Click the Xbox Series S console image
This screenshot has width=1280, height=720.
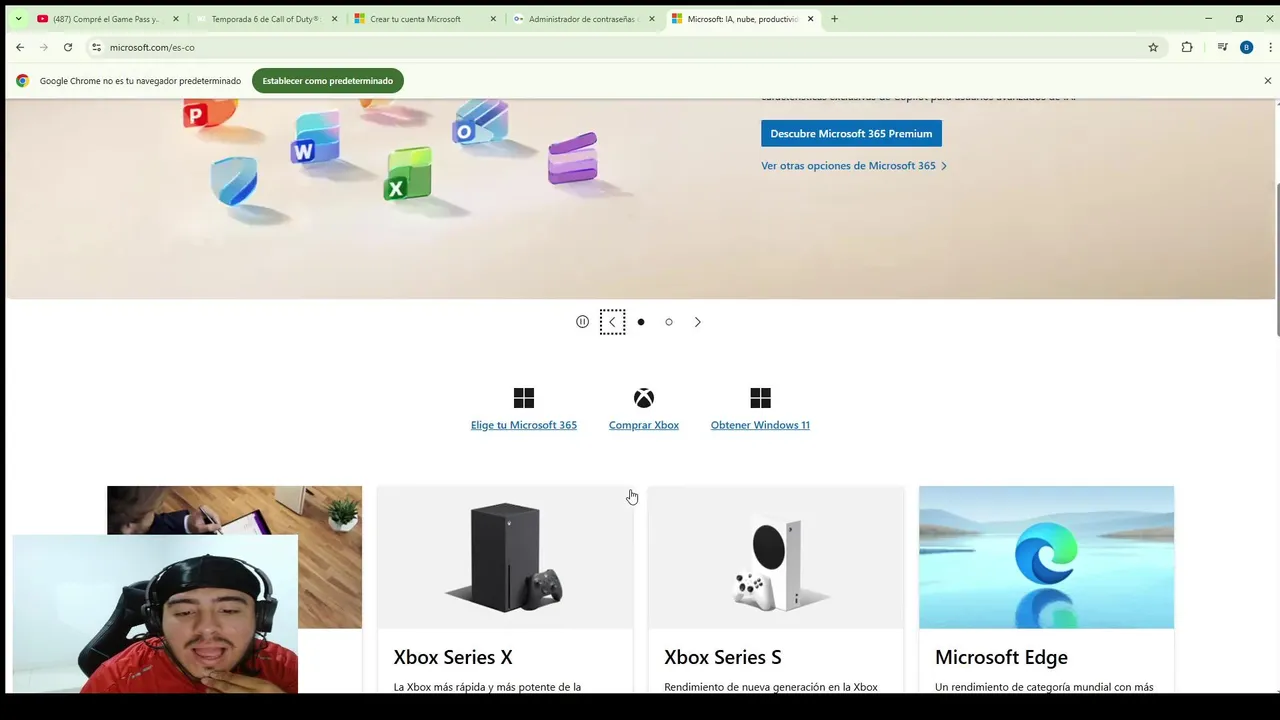(x=776, y=557)
